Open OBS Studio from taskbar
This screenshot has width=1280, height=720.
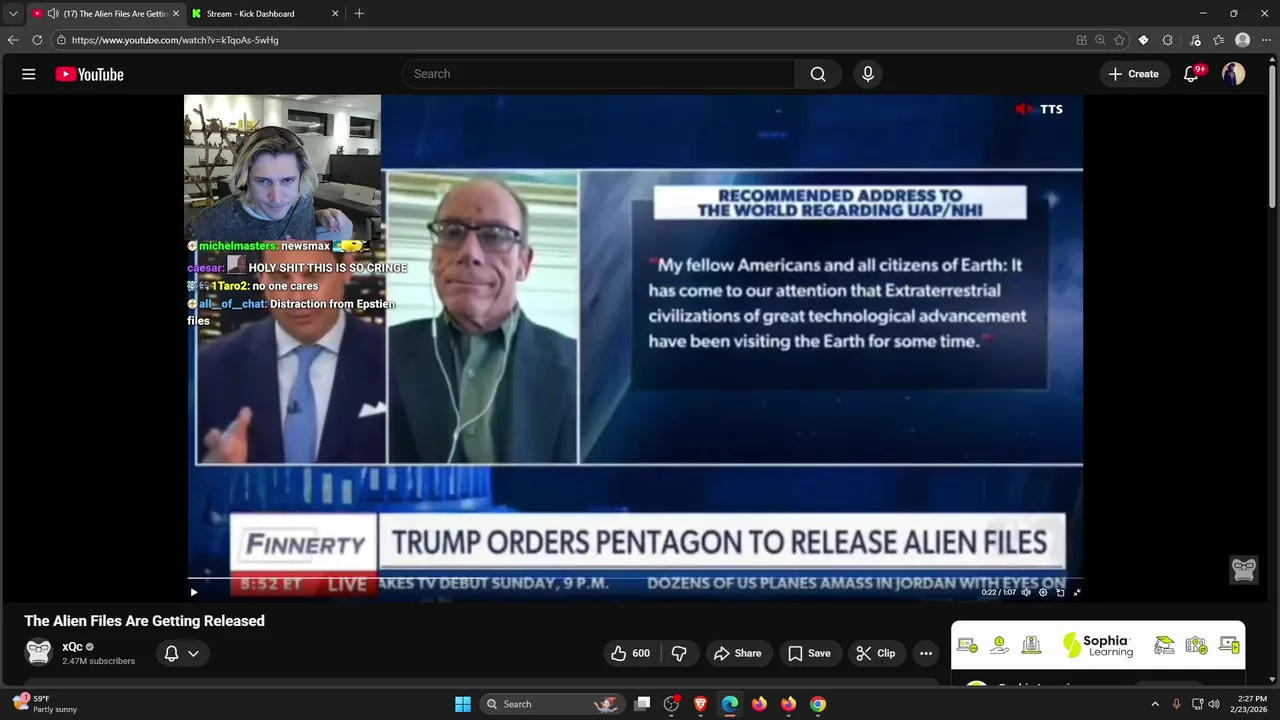click(672, 704)
